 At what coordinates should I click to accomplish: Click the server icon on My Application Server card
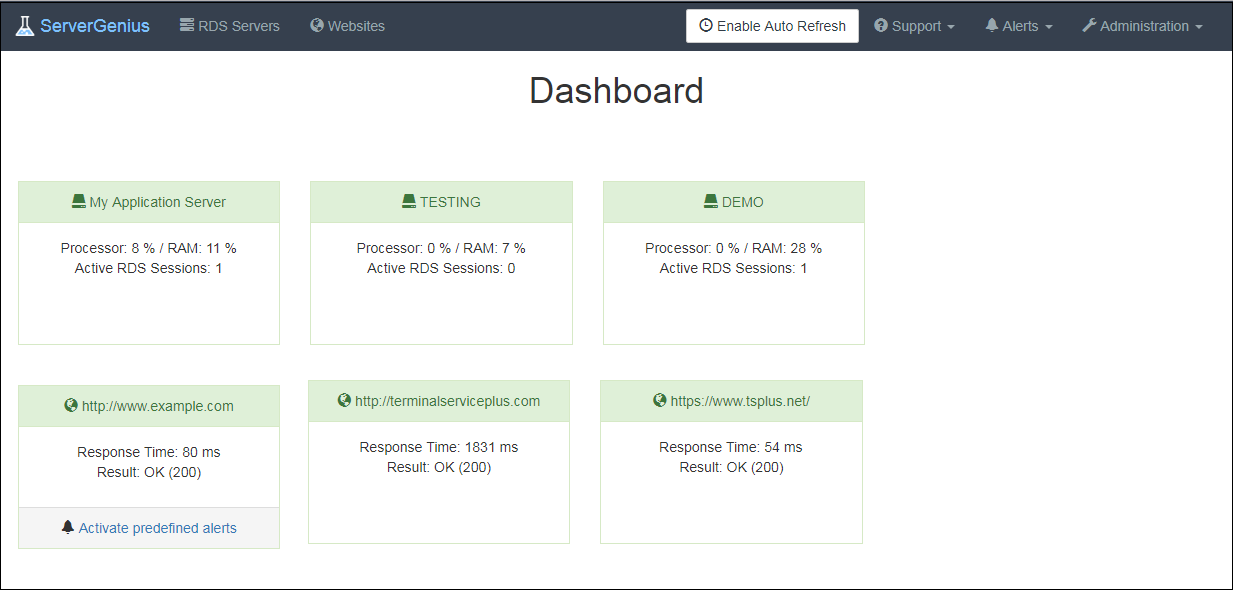click(79, 200)
